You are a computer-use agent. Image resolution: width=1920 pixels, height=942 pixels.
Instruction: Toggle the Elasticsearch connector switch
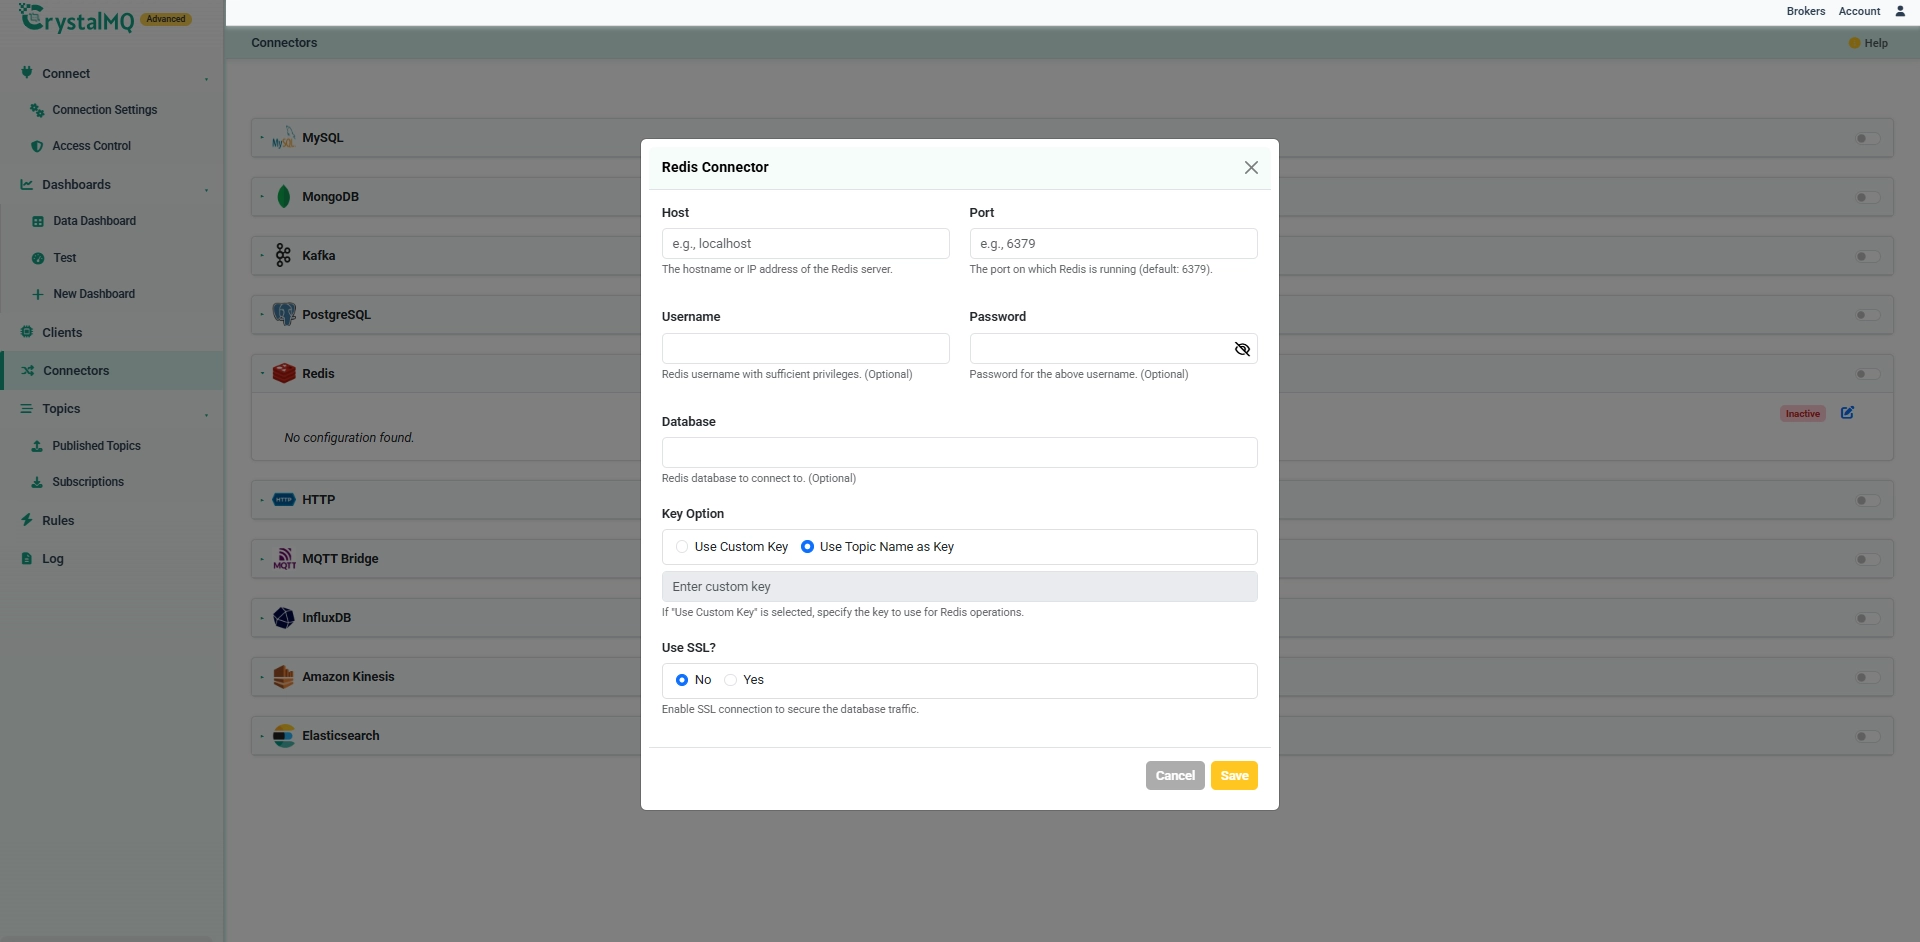[x=1867, y=736]
